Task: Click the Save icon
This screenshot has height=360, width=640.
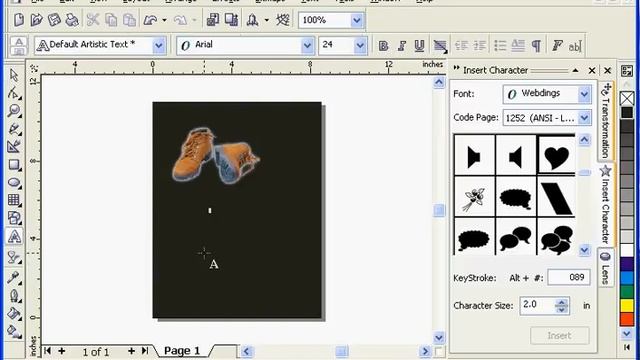Action: point(54,20)
